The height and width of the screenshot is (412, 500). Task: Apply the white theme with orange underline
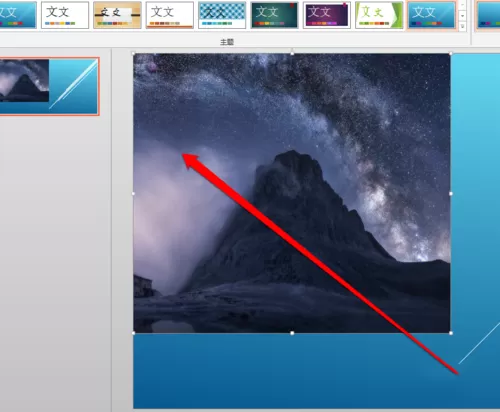coord(170,15)
